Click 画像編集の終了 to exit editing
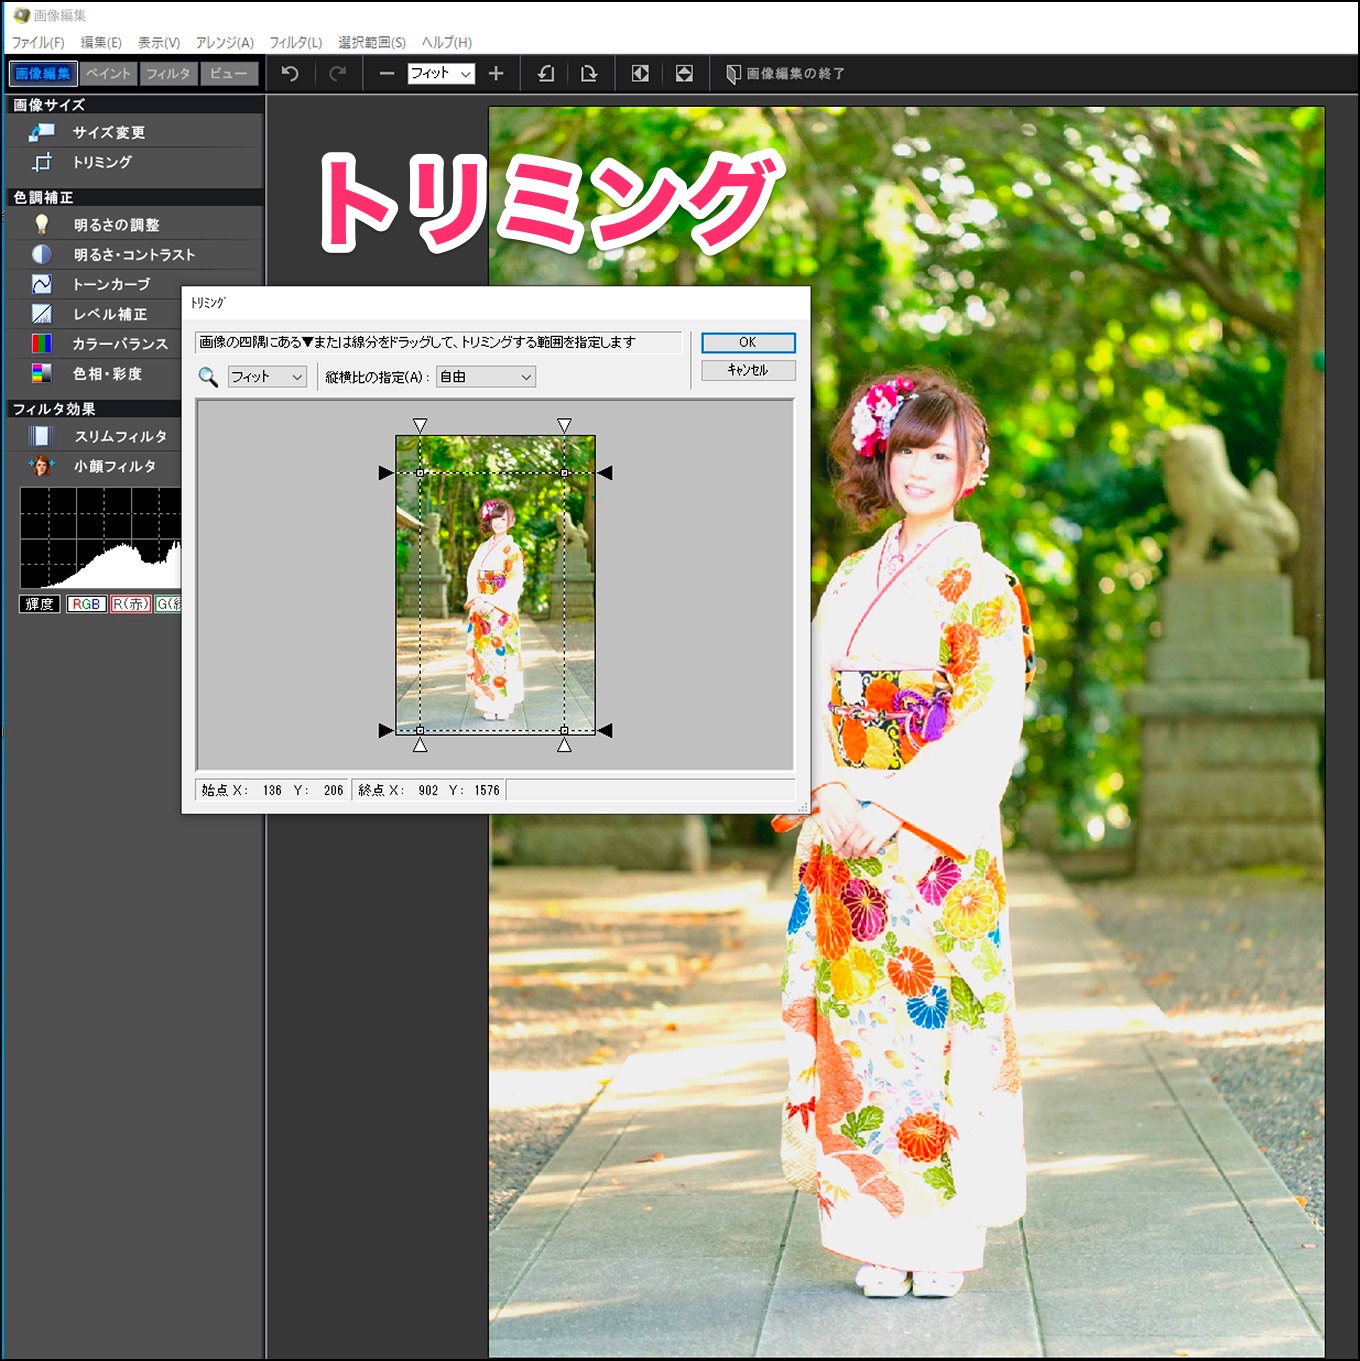 [x=786, y=73]
